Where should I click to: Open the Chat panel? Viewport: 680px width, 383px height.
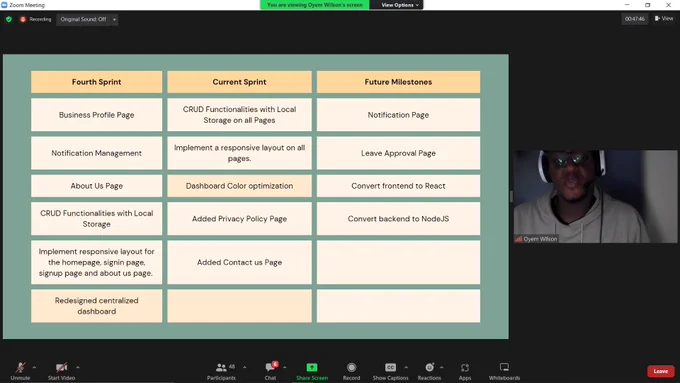(271, 371)
